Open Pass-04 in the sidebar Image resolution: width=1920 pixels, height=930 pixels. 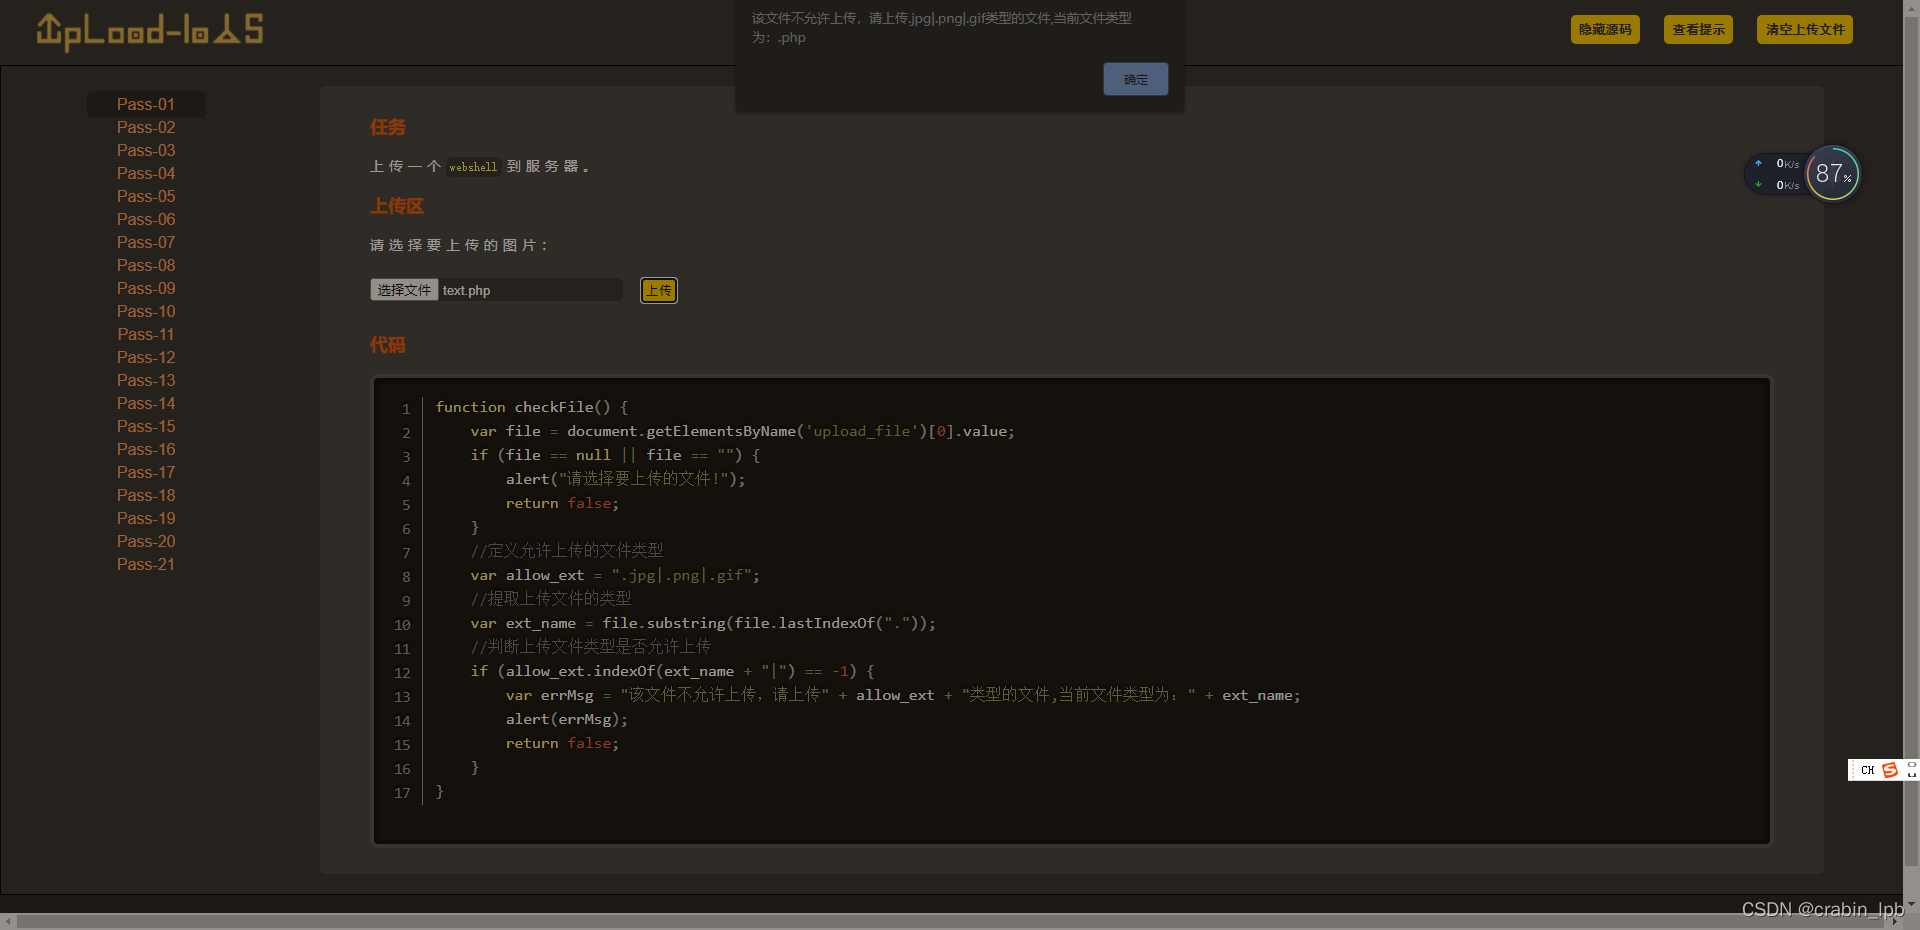[x=146, y=173]
